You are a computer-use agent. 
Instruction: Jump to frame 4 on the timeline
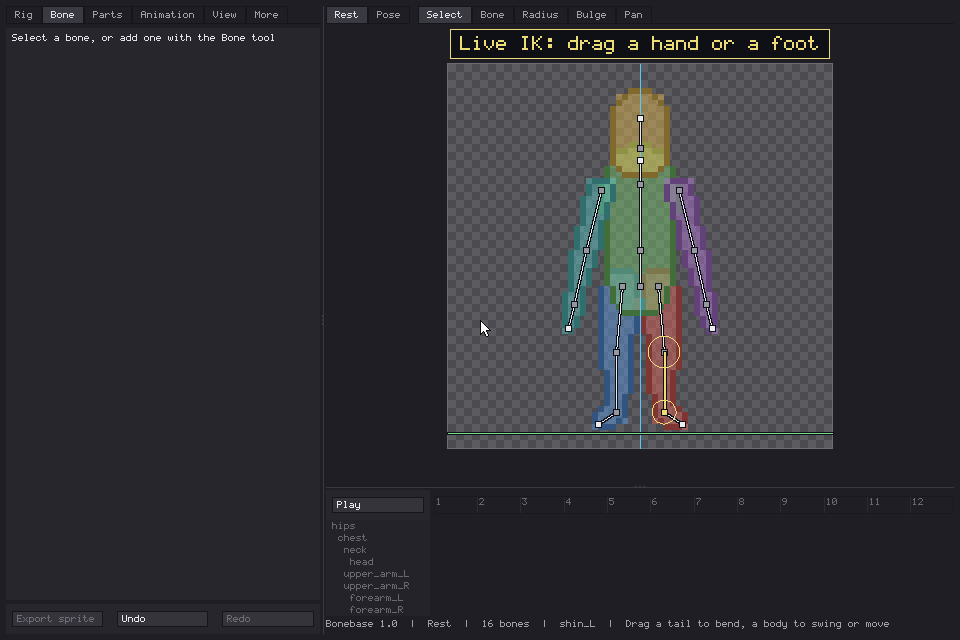pos(568,502)
